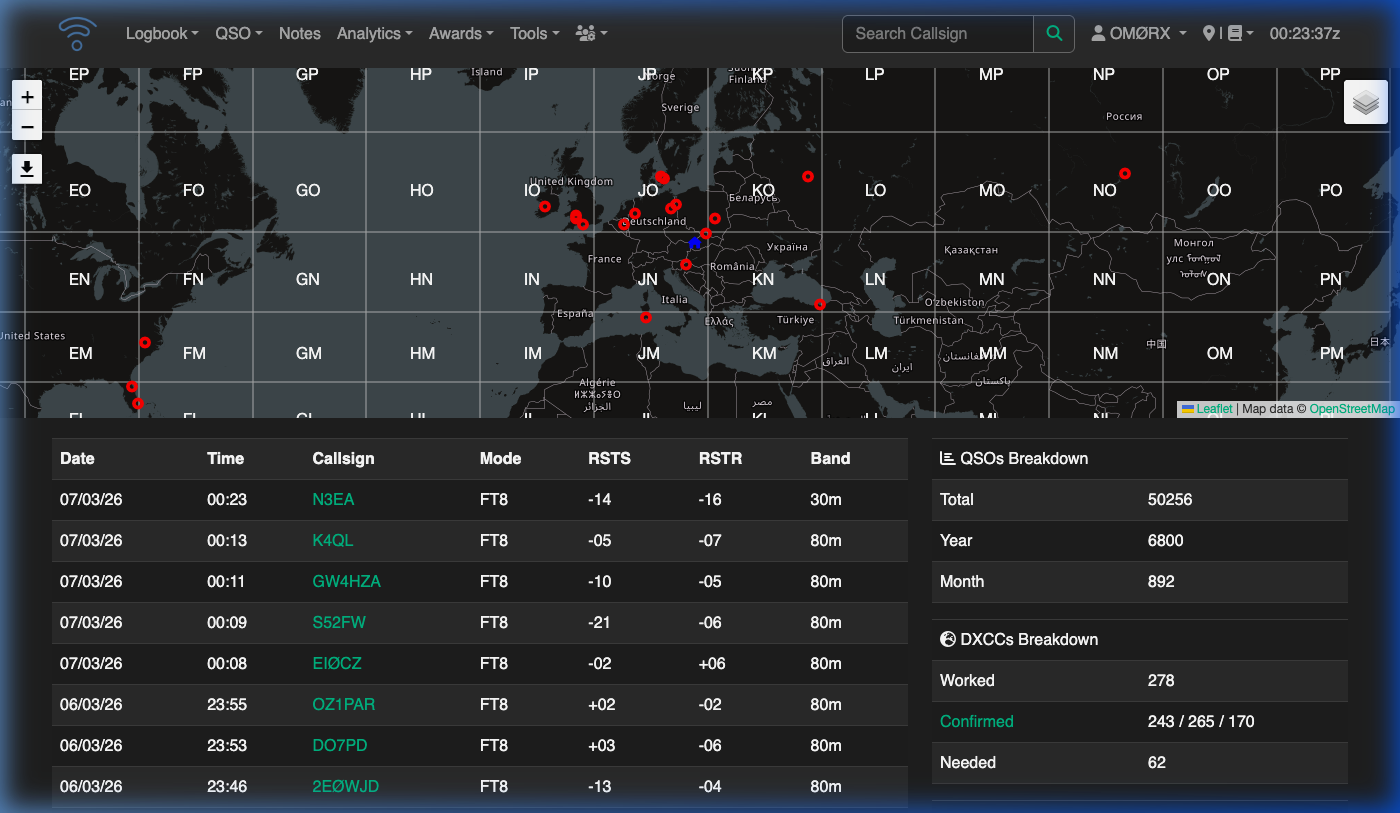Open the map layers control icon
Screen dimensions: 1400x813
tap(1364, 101)
